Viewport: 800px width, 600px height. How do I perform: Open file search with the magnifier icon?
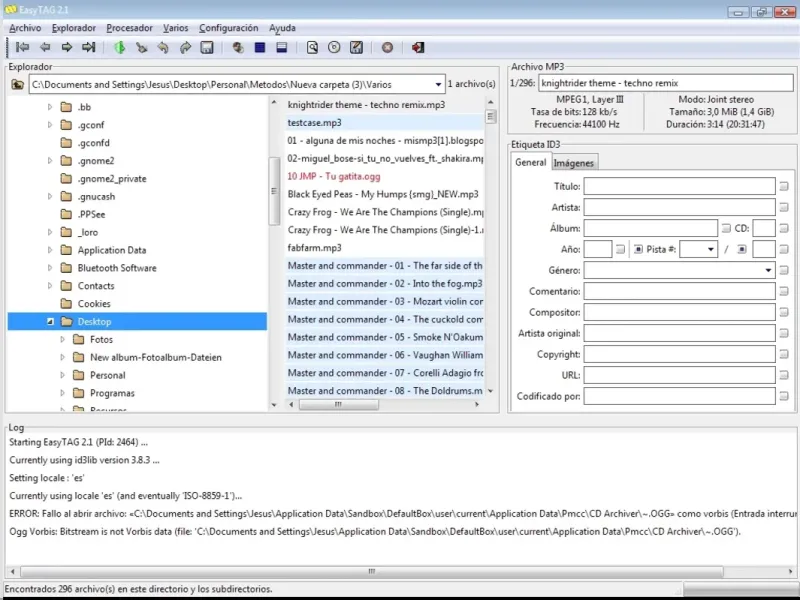(312, 47)
